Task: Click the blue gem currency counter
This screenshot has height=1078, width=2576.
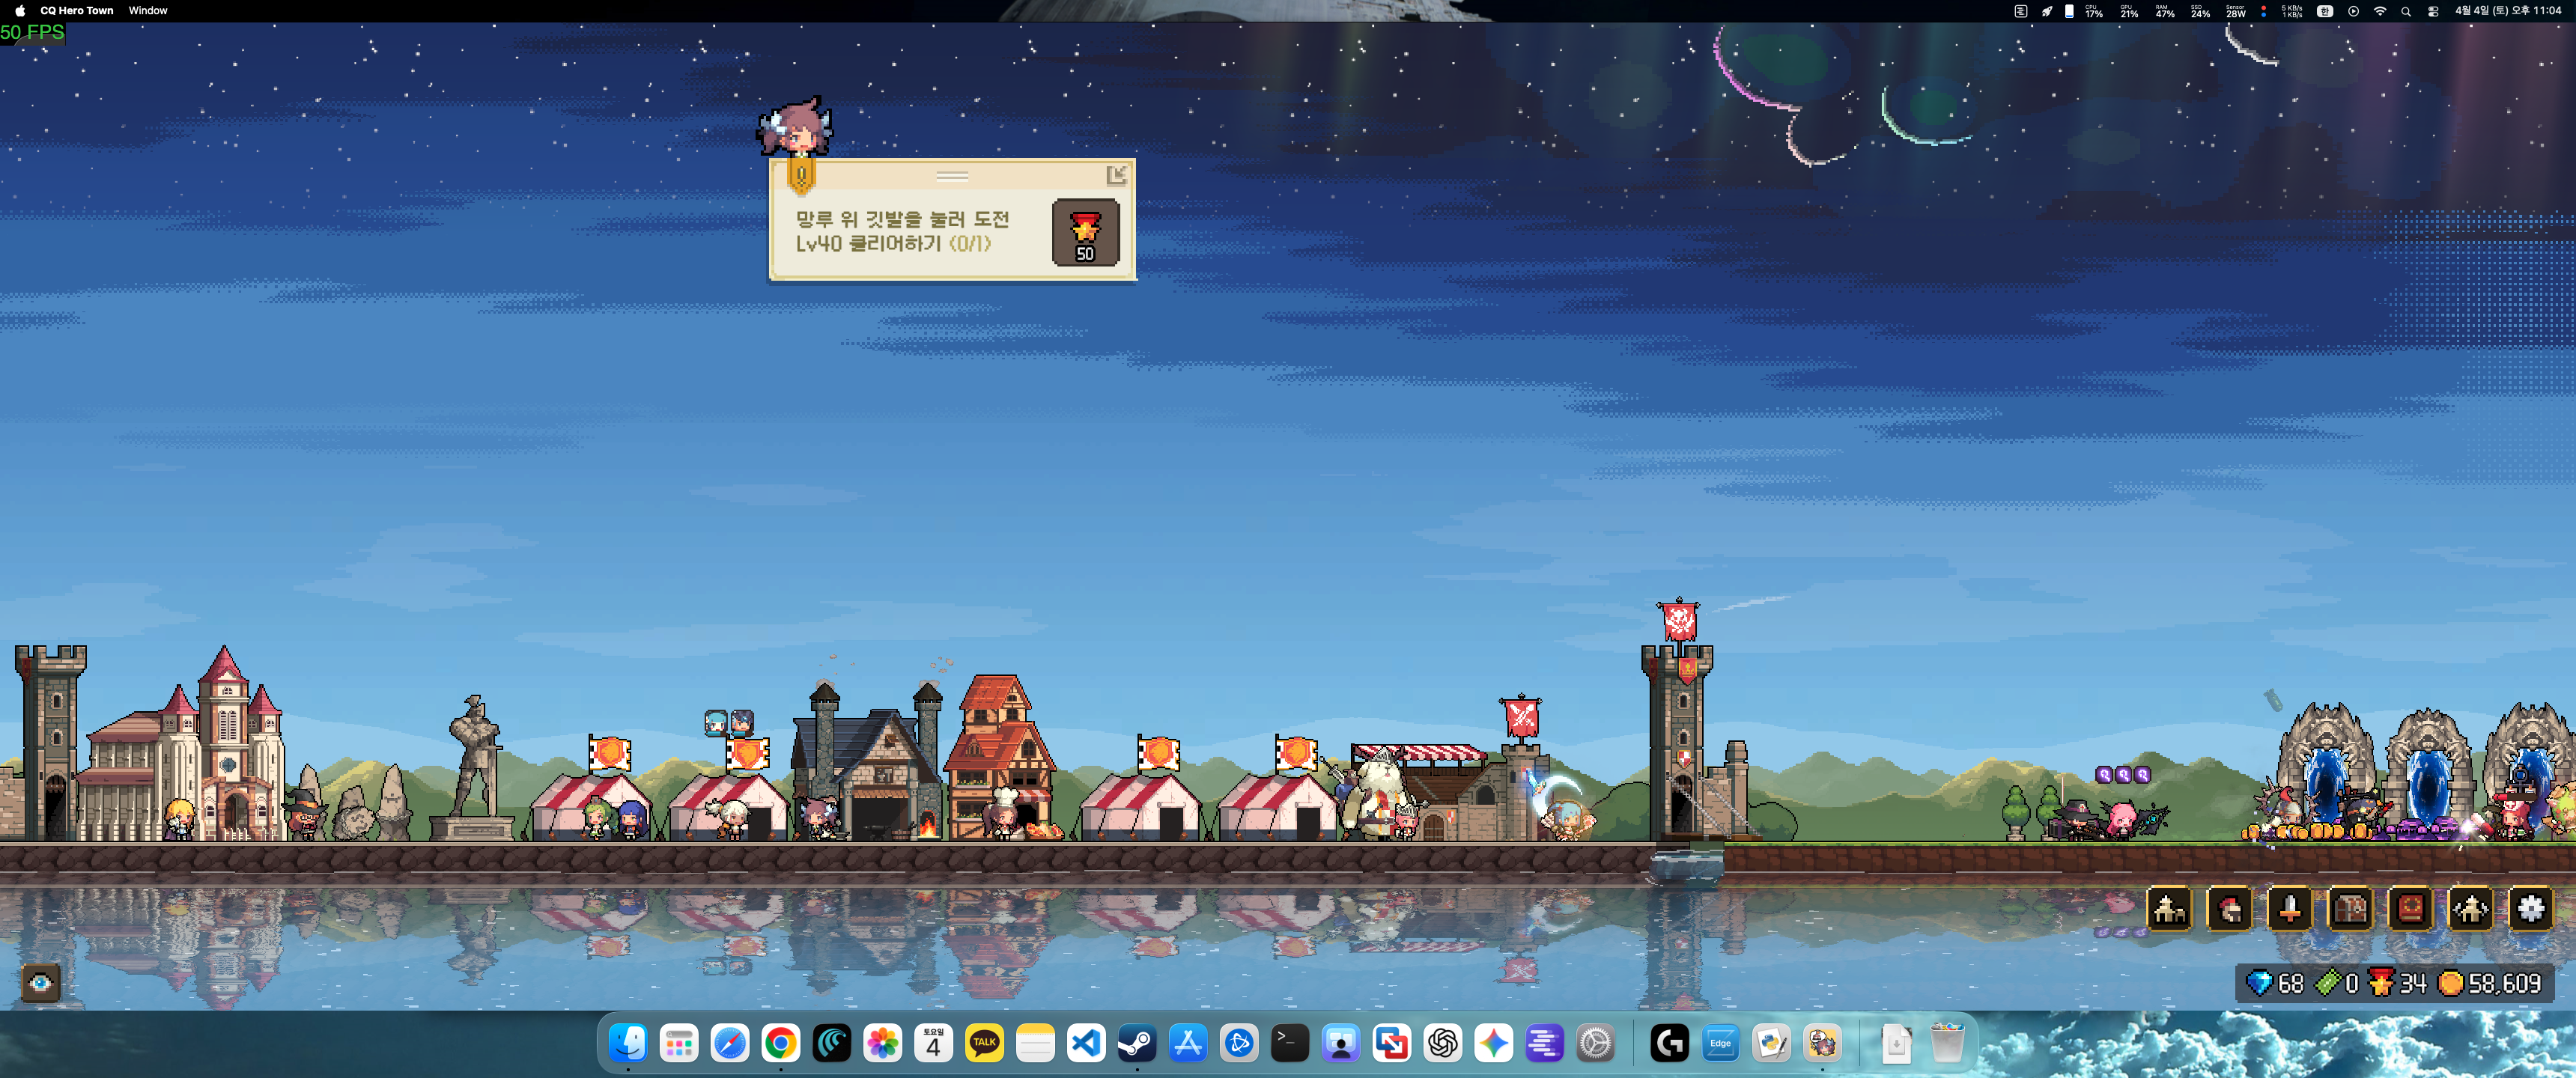Action: [x=2275, y=983]
